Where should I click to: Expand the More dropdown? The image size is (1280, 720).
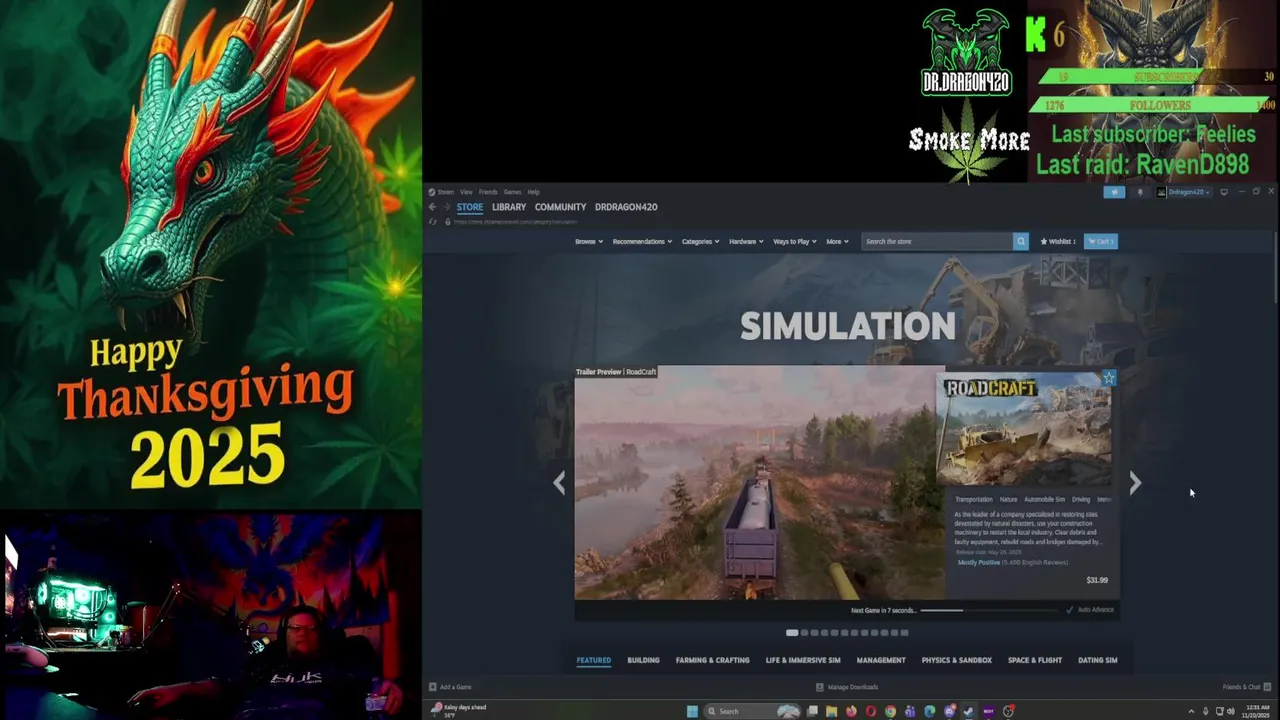(837, 241)
